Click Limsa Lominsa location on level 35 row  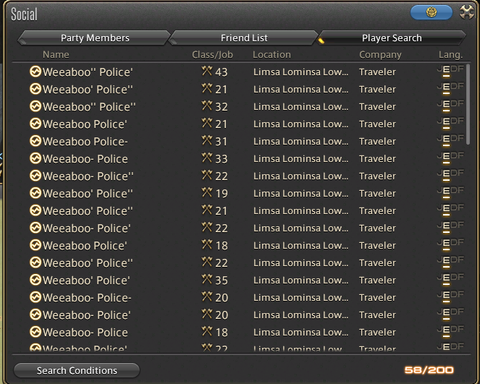point(301,280)
